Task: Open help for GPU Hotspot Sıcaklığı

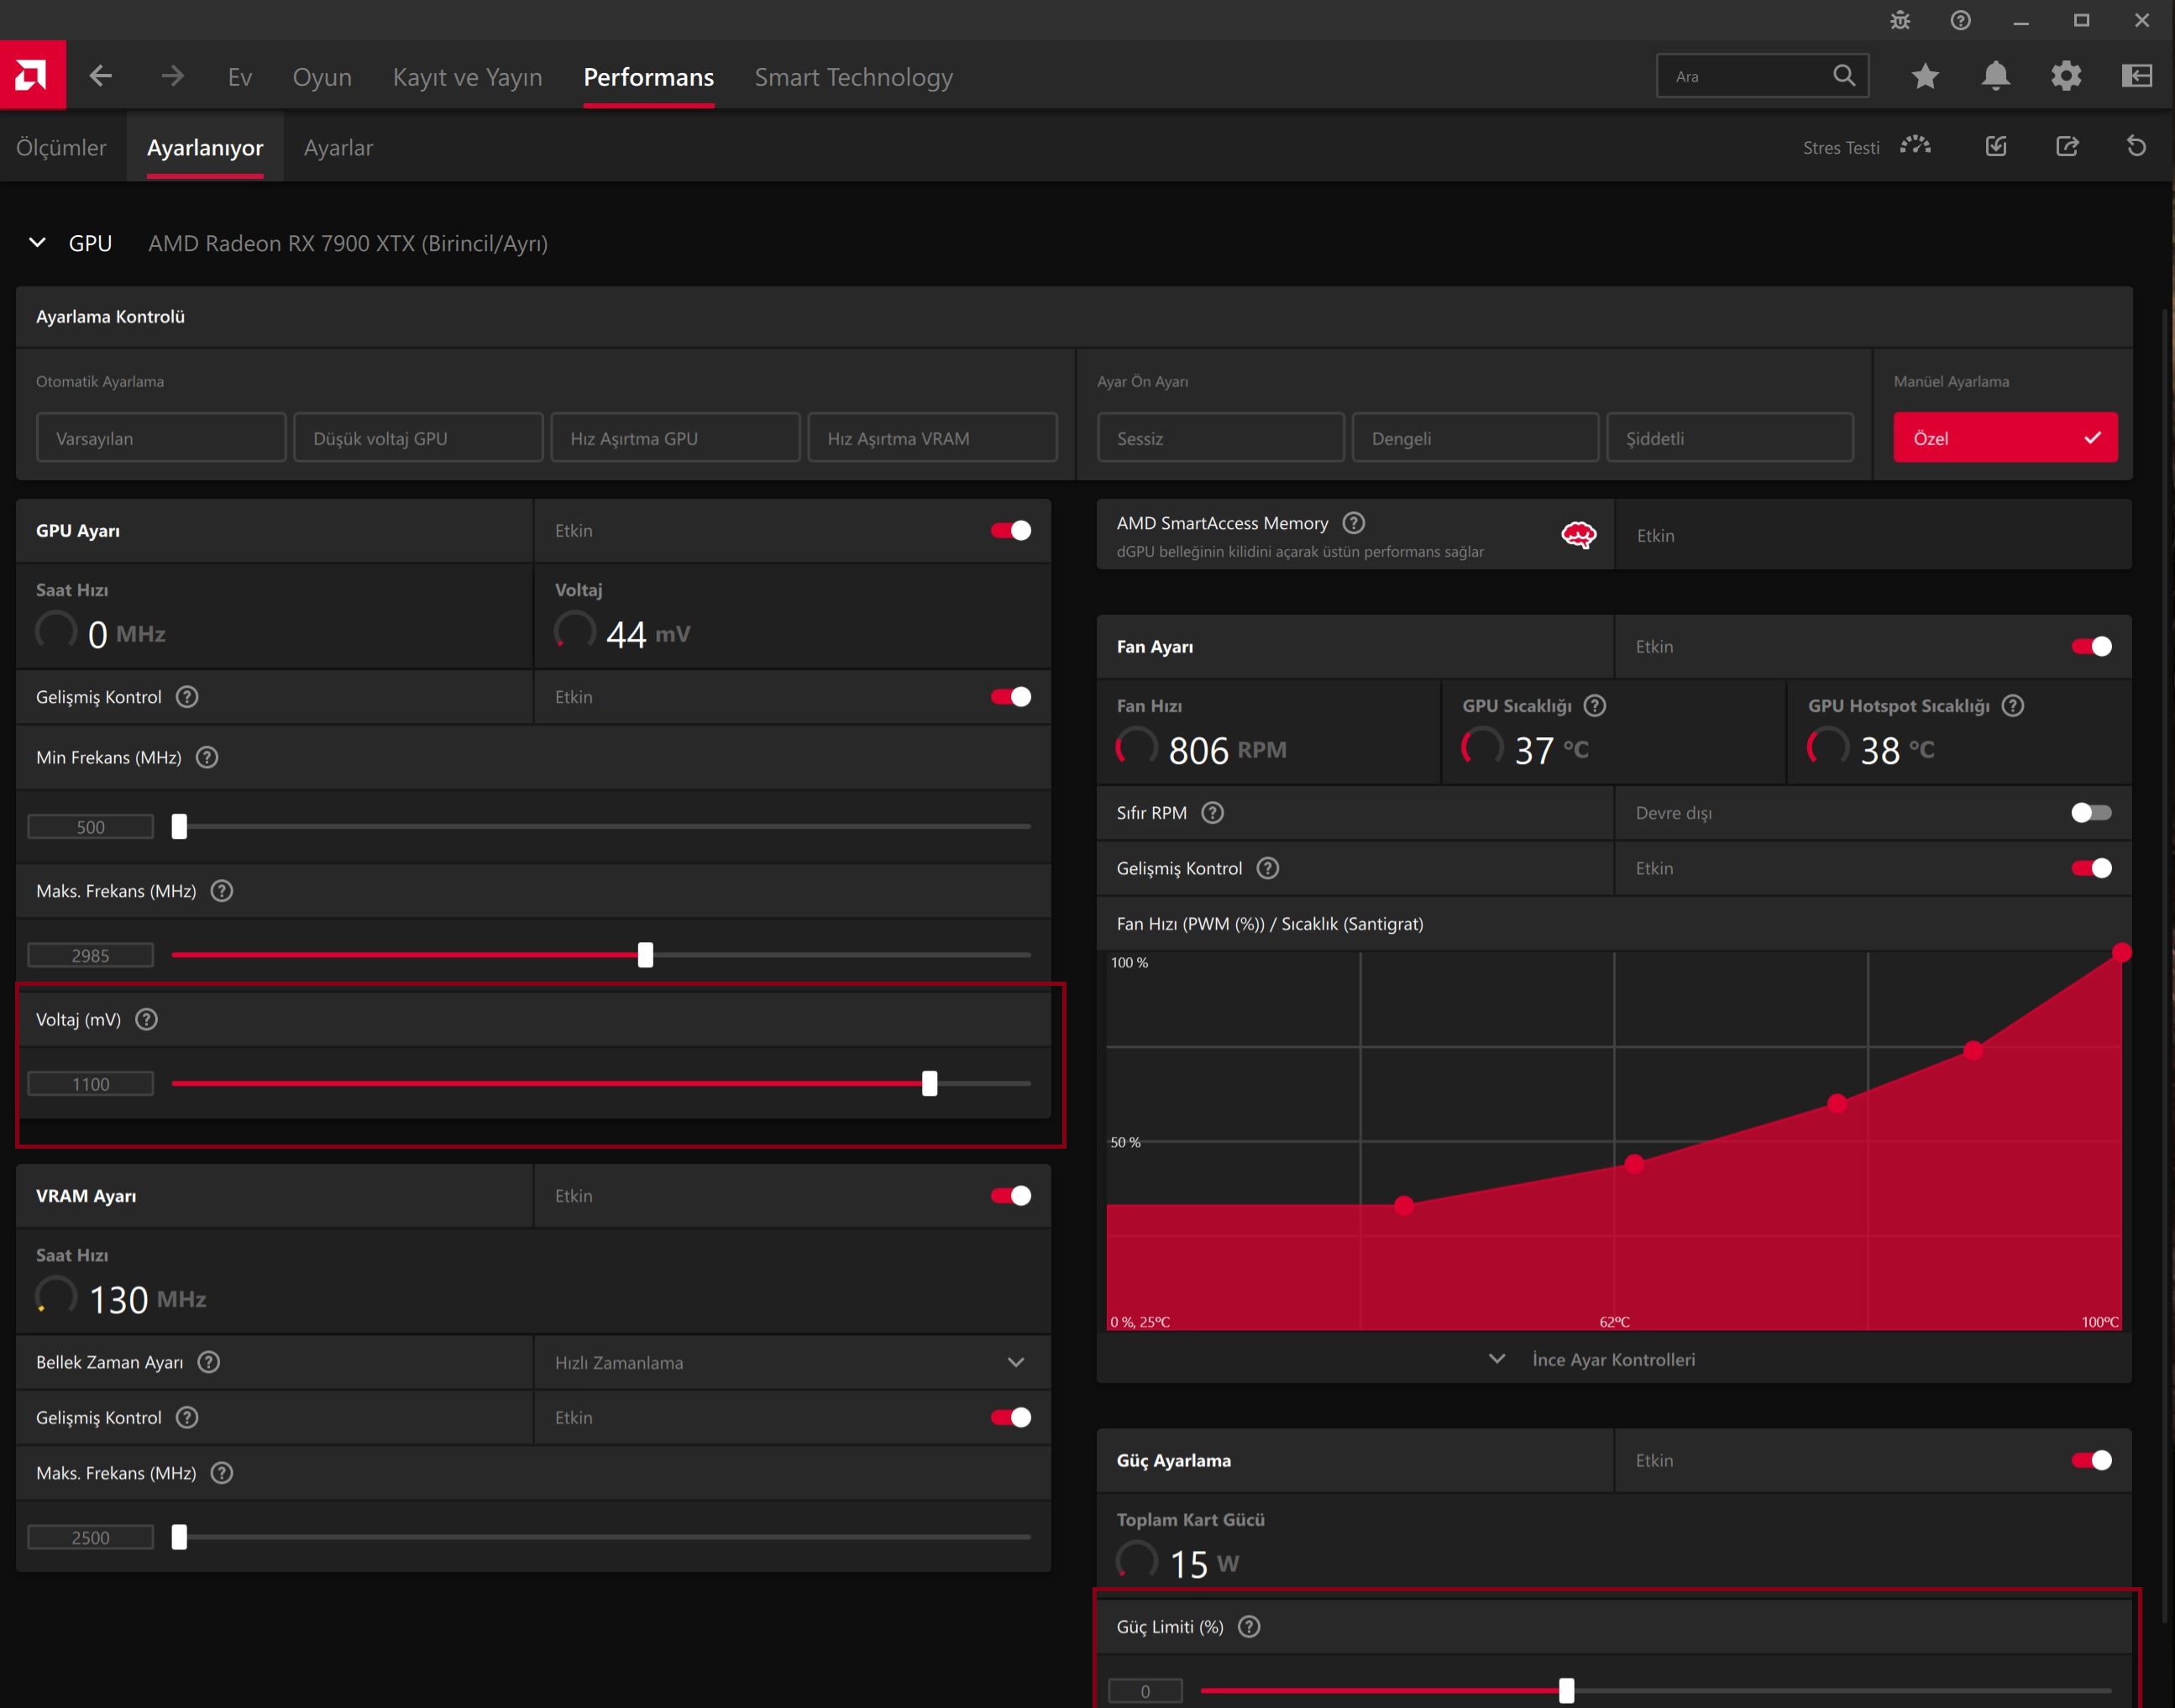Action: click(x=2013, y=706)
